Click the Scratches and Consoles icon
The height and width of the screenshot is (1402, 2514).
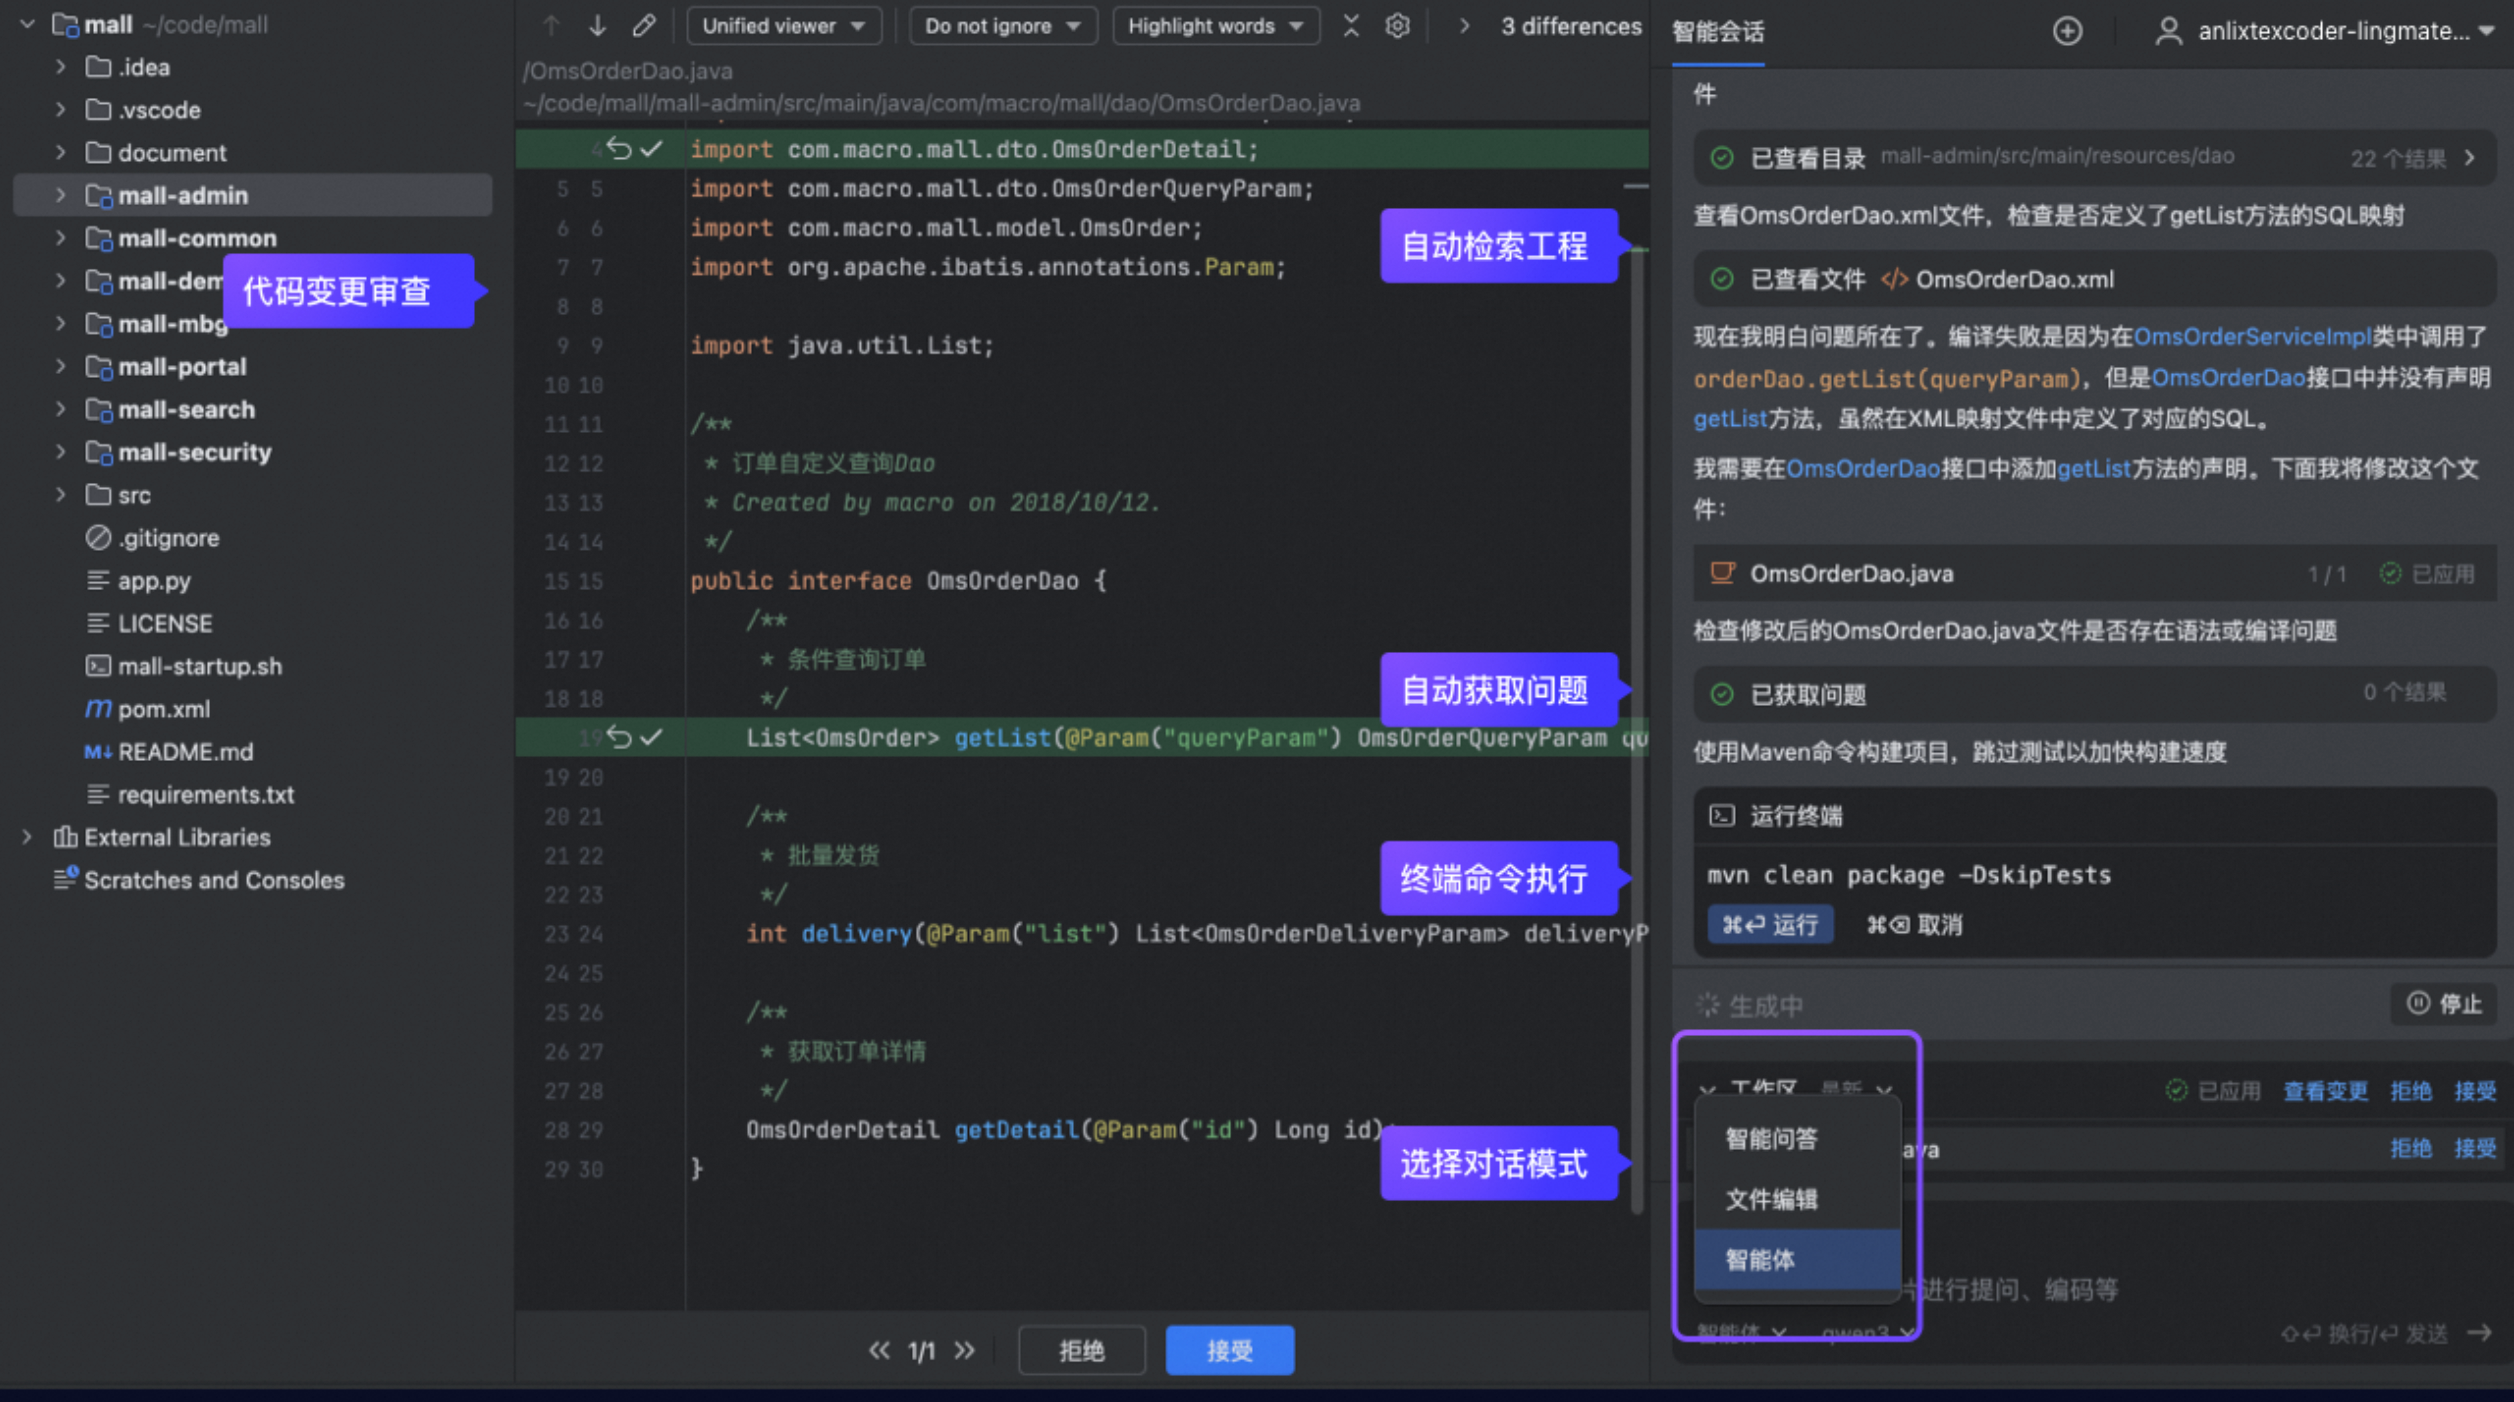65,879
